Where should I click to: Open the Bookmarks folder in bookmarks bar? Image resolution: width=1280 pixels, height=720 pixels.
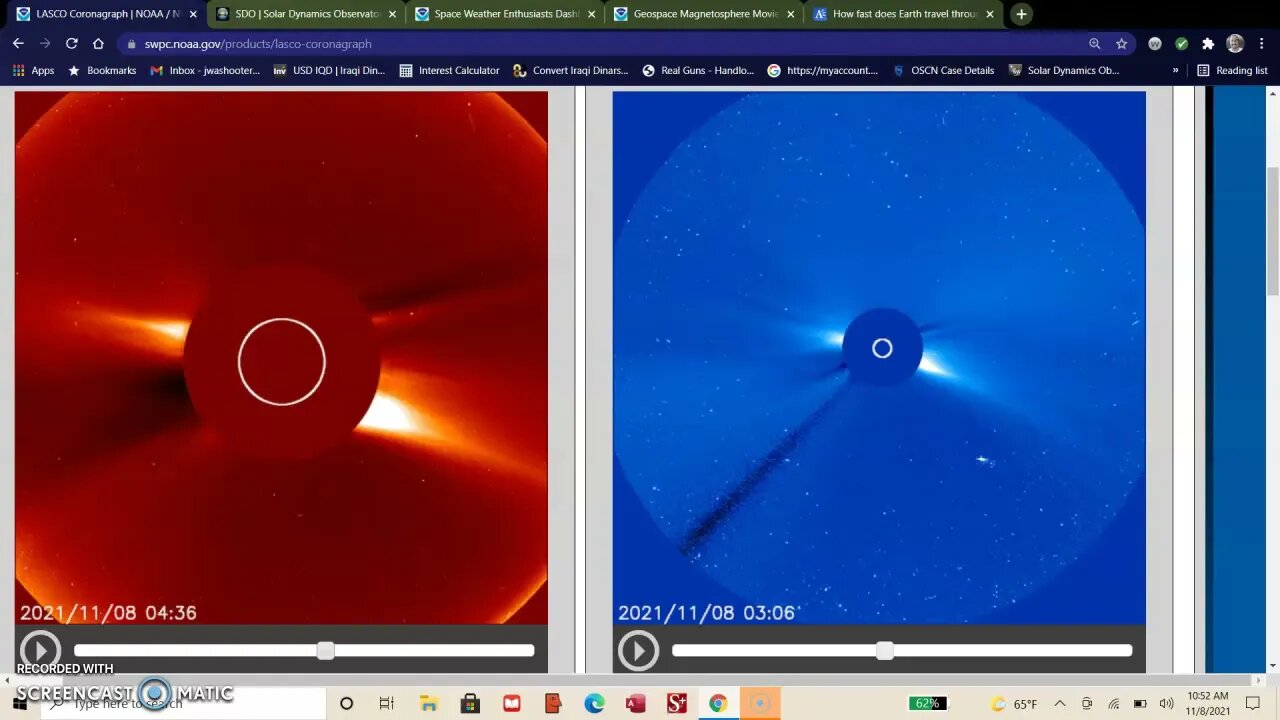(x=101, y=71)
